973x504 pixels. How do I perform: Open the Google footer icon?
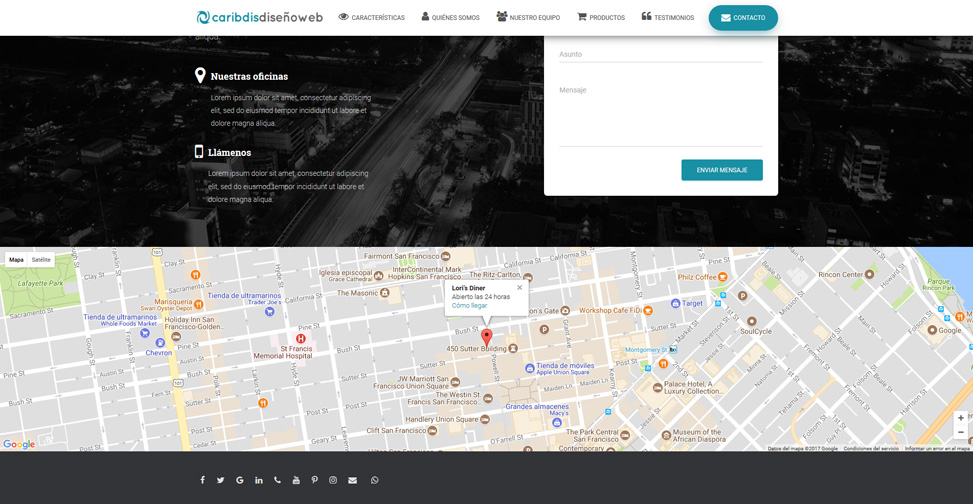[x=240, y=480]
